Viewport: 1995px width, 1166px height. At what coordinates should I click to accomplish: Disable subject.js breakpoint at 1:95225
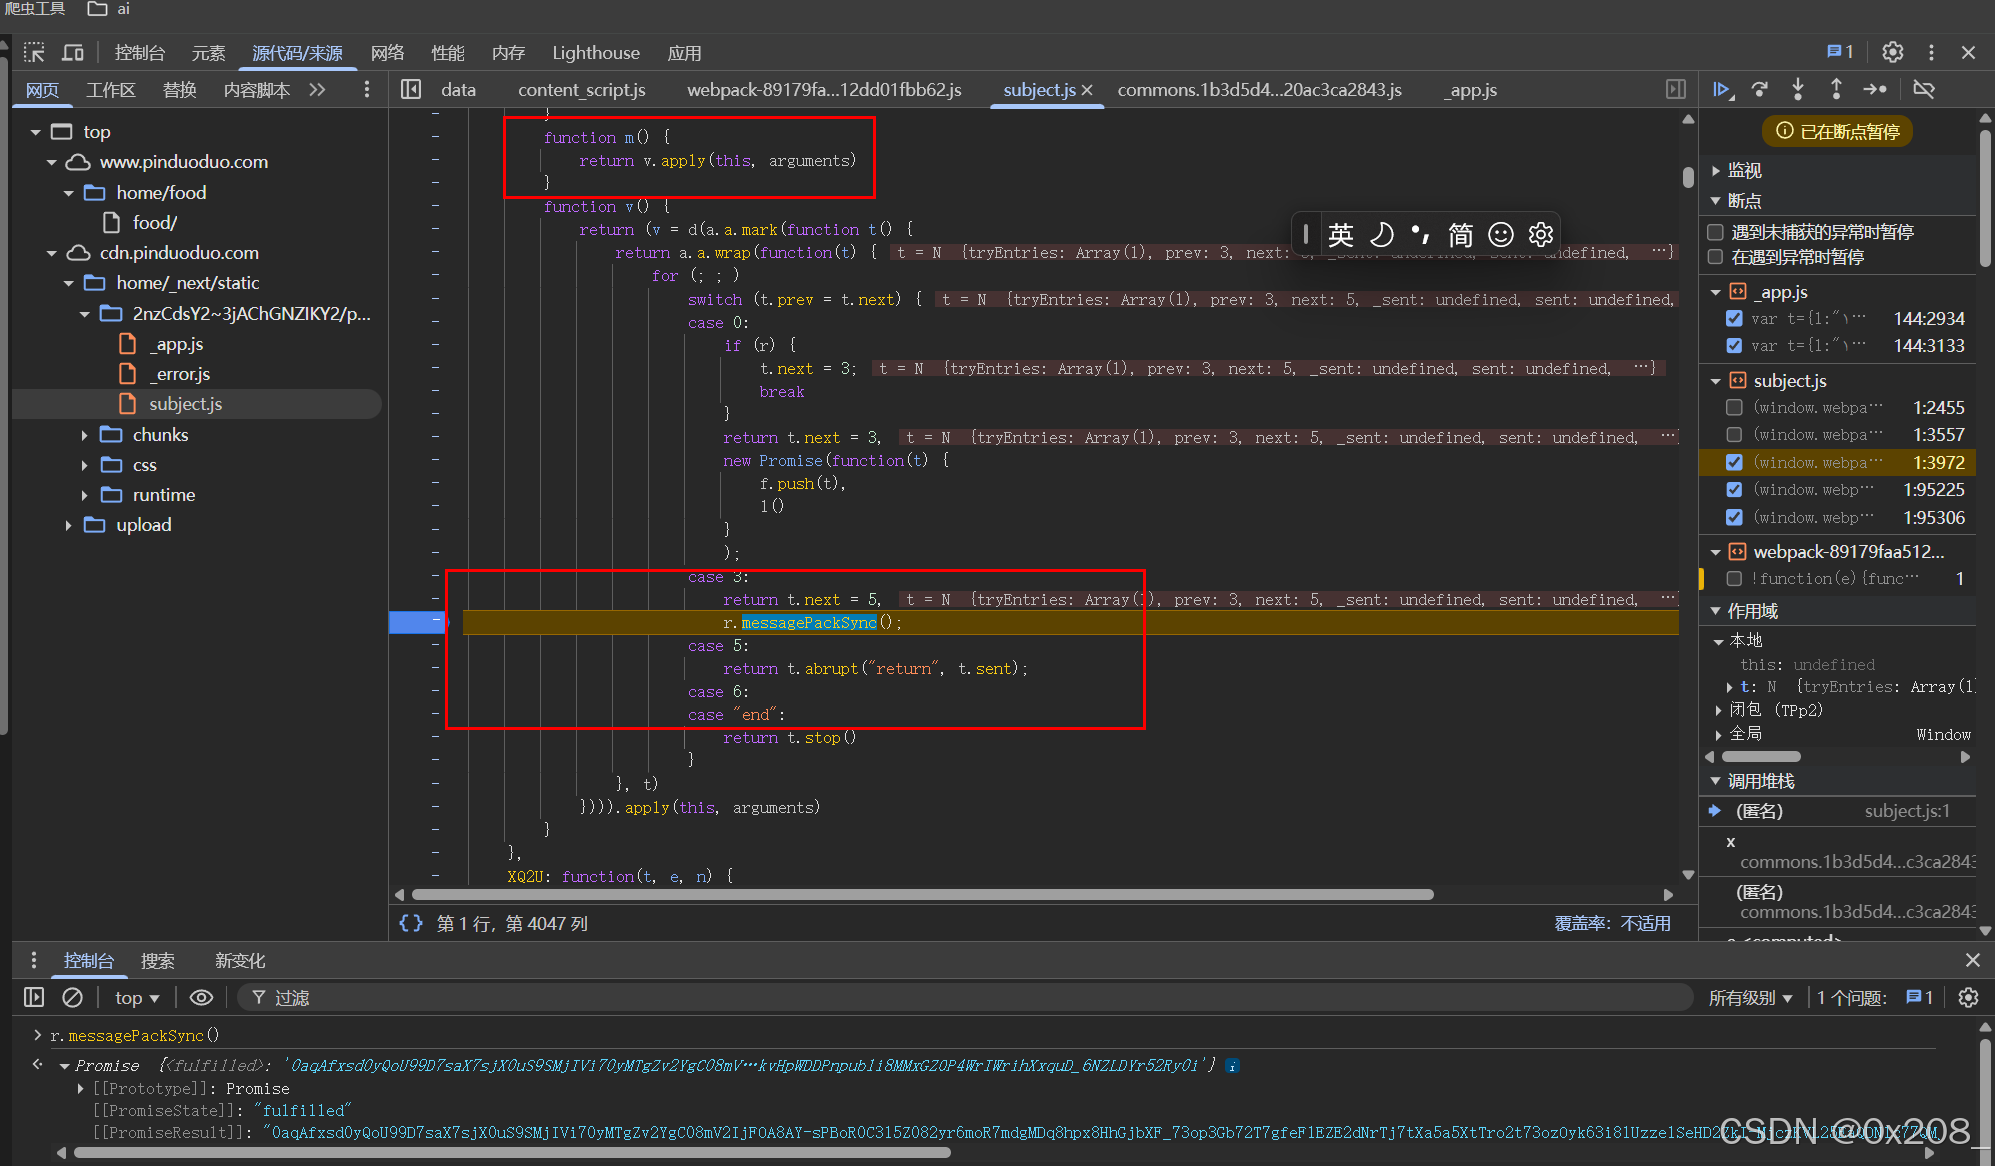[x=1734, y=489]
